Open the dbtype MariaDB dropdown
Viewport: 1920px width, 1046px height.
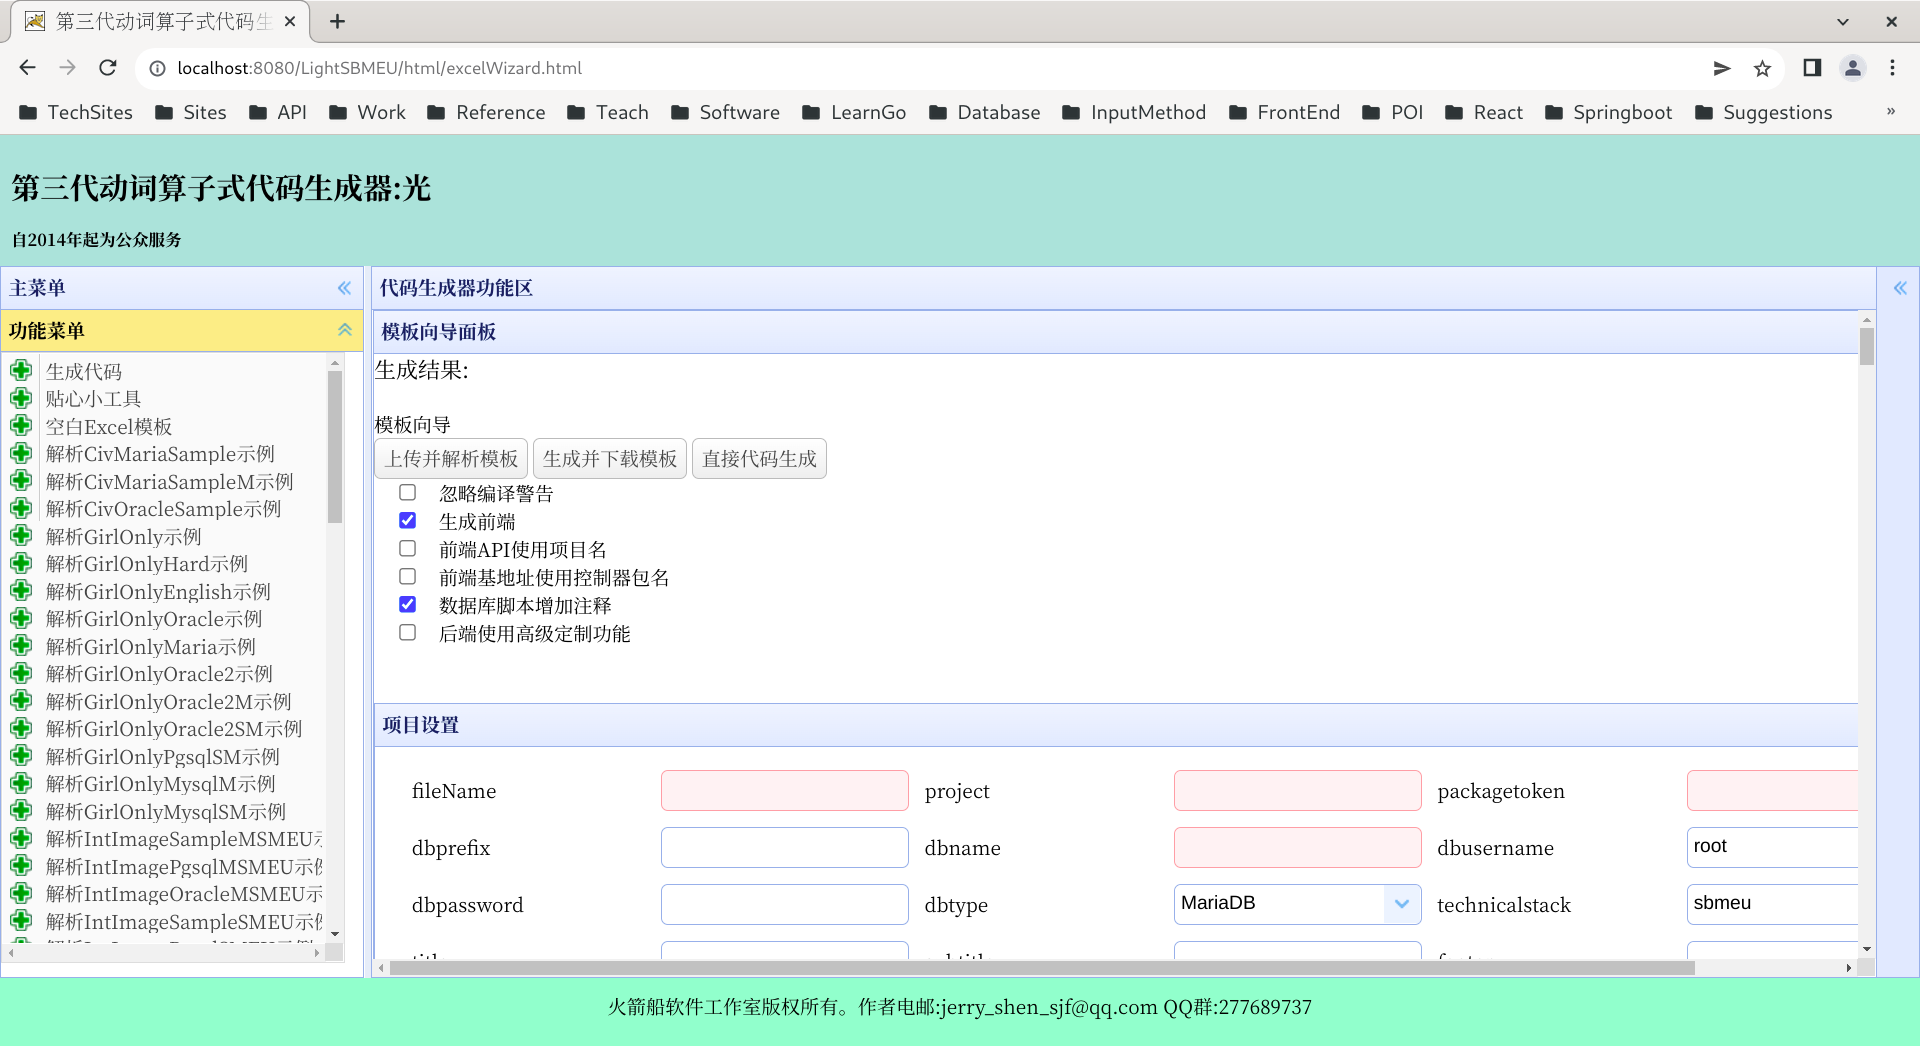(x=1401, y=903)
